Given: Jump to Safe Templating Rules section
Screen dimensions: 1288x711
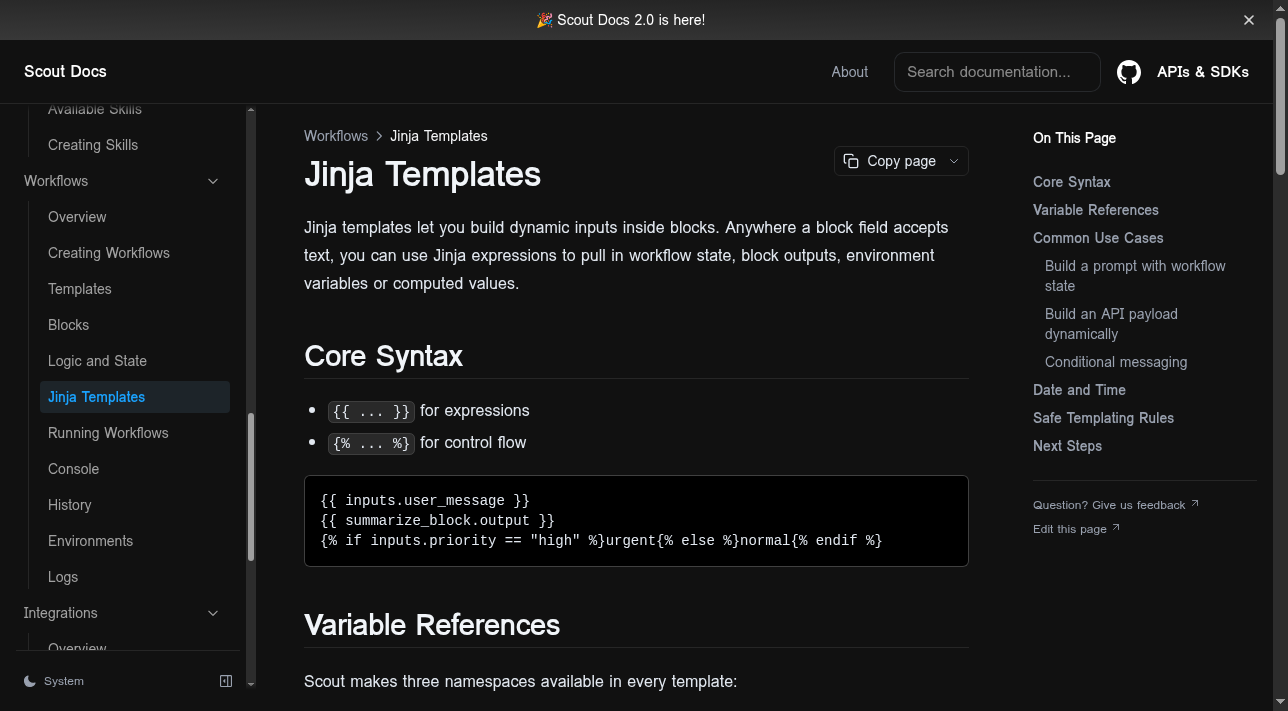Looking at the screenshot, I should point(1103,418).
